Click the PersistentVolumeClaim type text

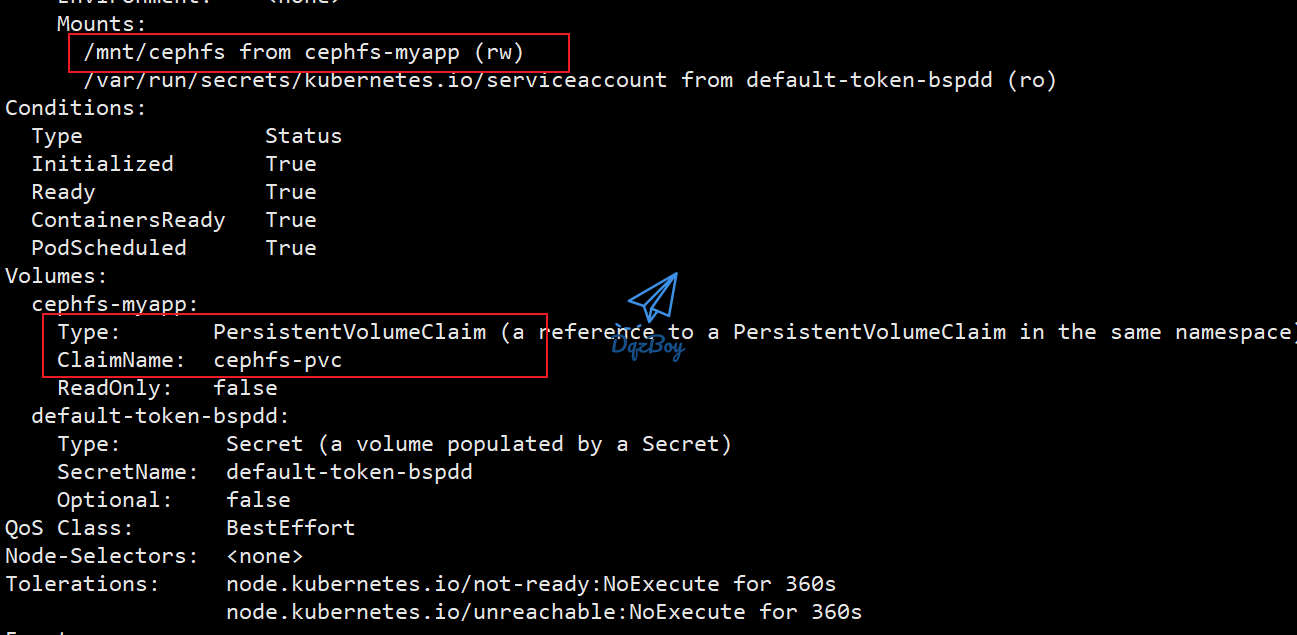349,332
